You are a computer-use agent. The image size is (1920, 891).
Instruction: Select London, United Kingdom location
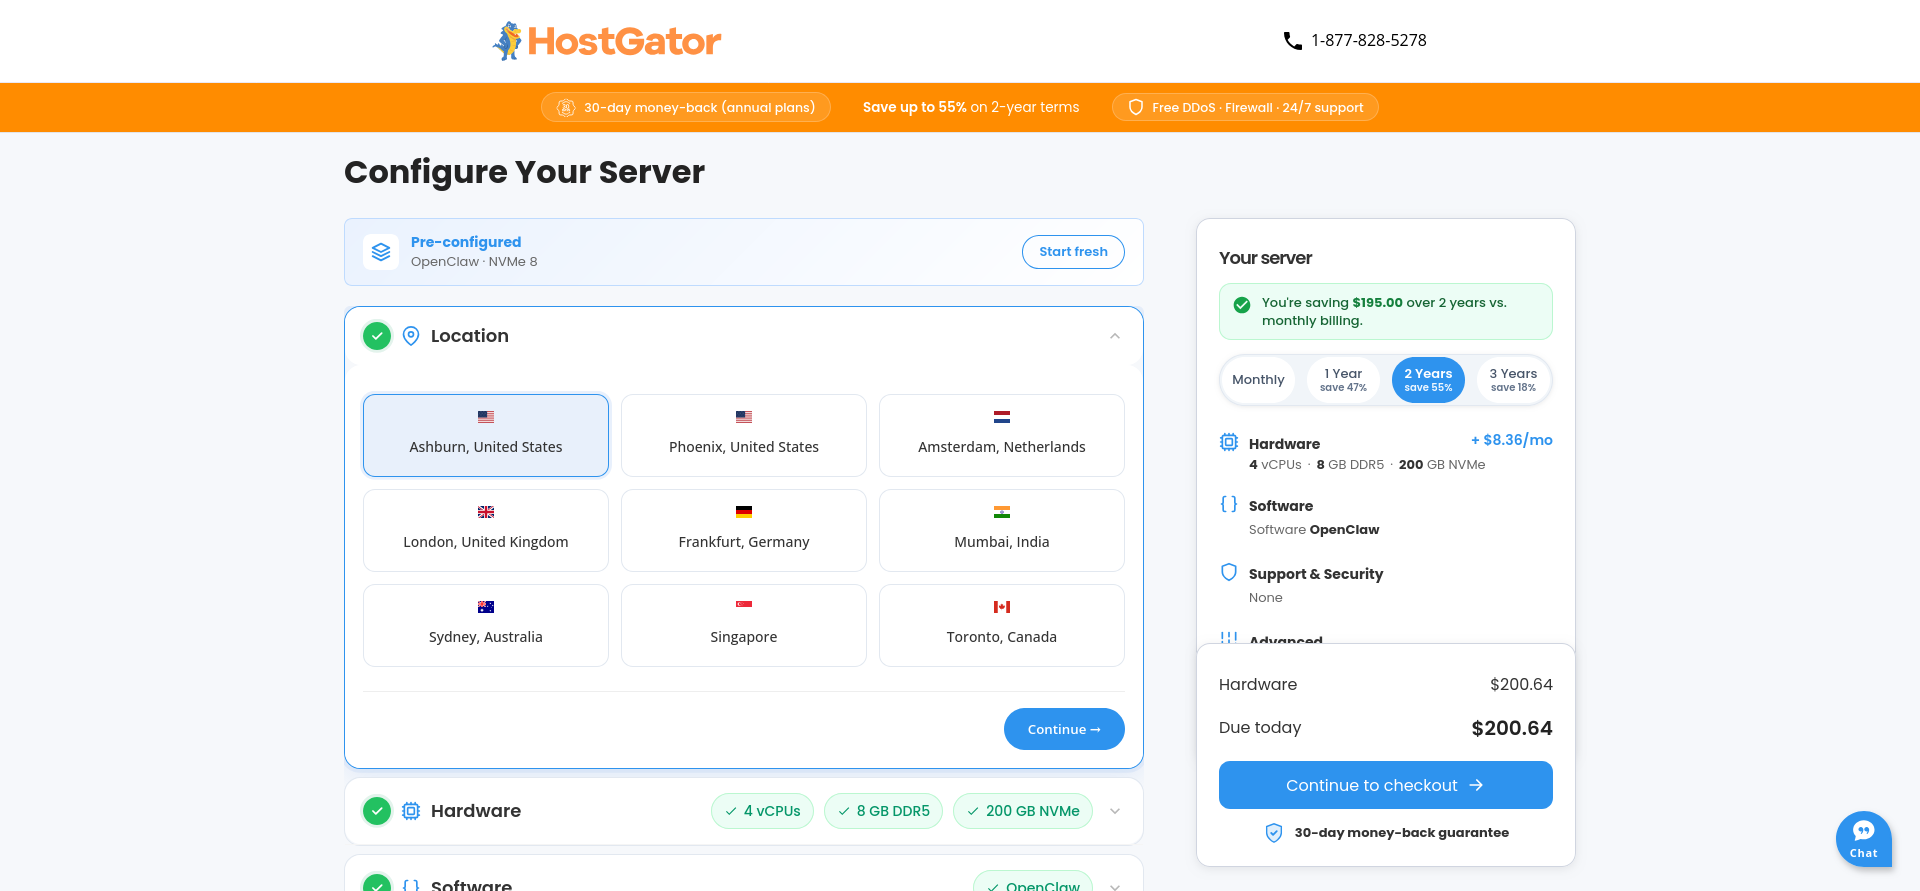(486, 530)
